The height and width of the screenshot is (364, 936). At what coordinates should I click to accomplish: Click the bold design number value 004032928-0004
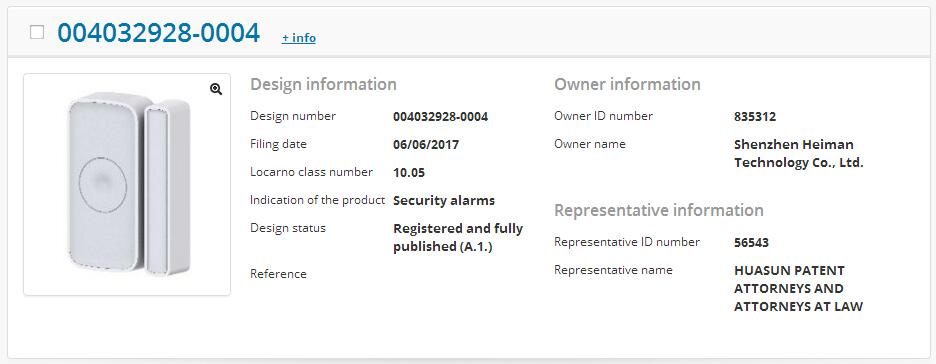coord(441,116)
